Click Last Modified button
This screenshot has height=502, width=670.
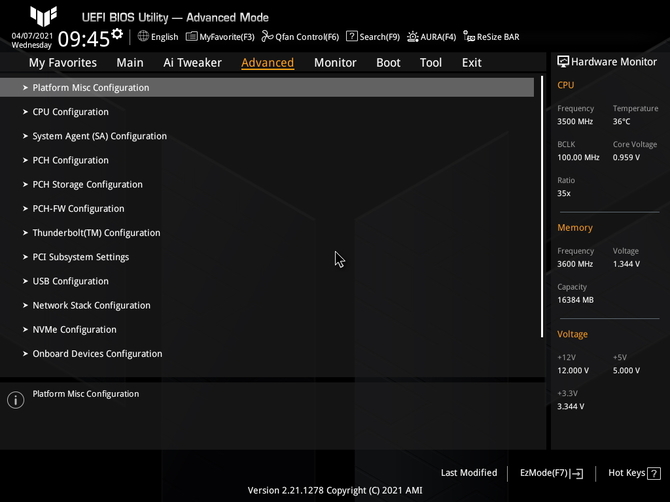tap(469, 473)
